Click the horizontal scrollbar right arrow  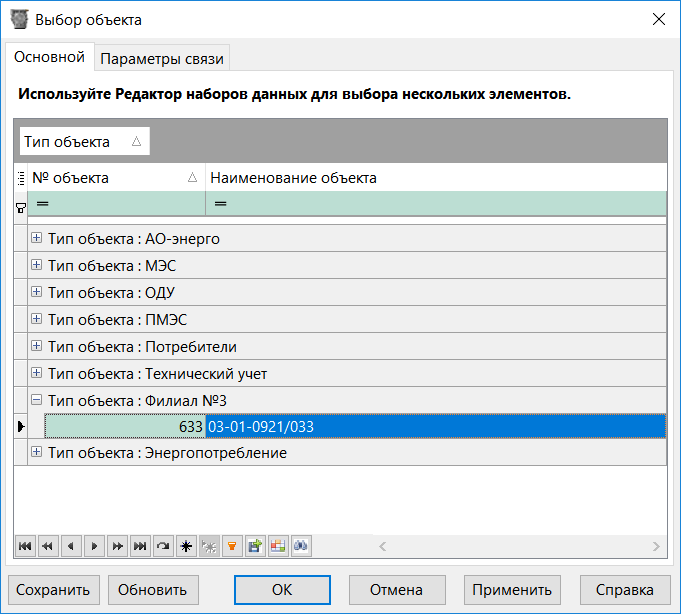point(655,546)
